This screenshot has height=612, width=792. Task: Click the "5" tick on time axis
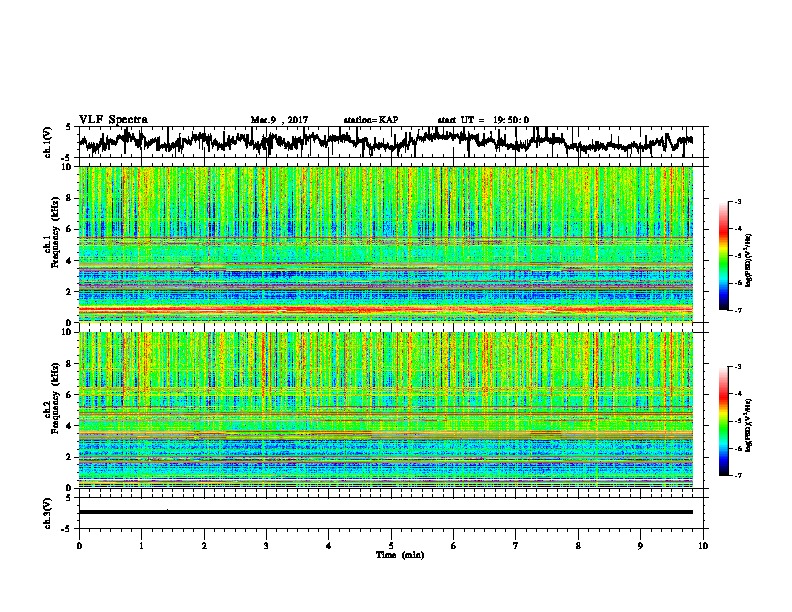(x=391, y=546)
